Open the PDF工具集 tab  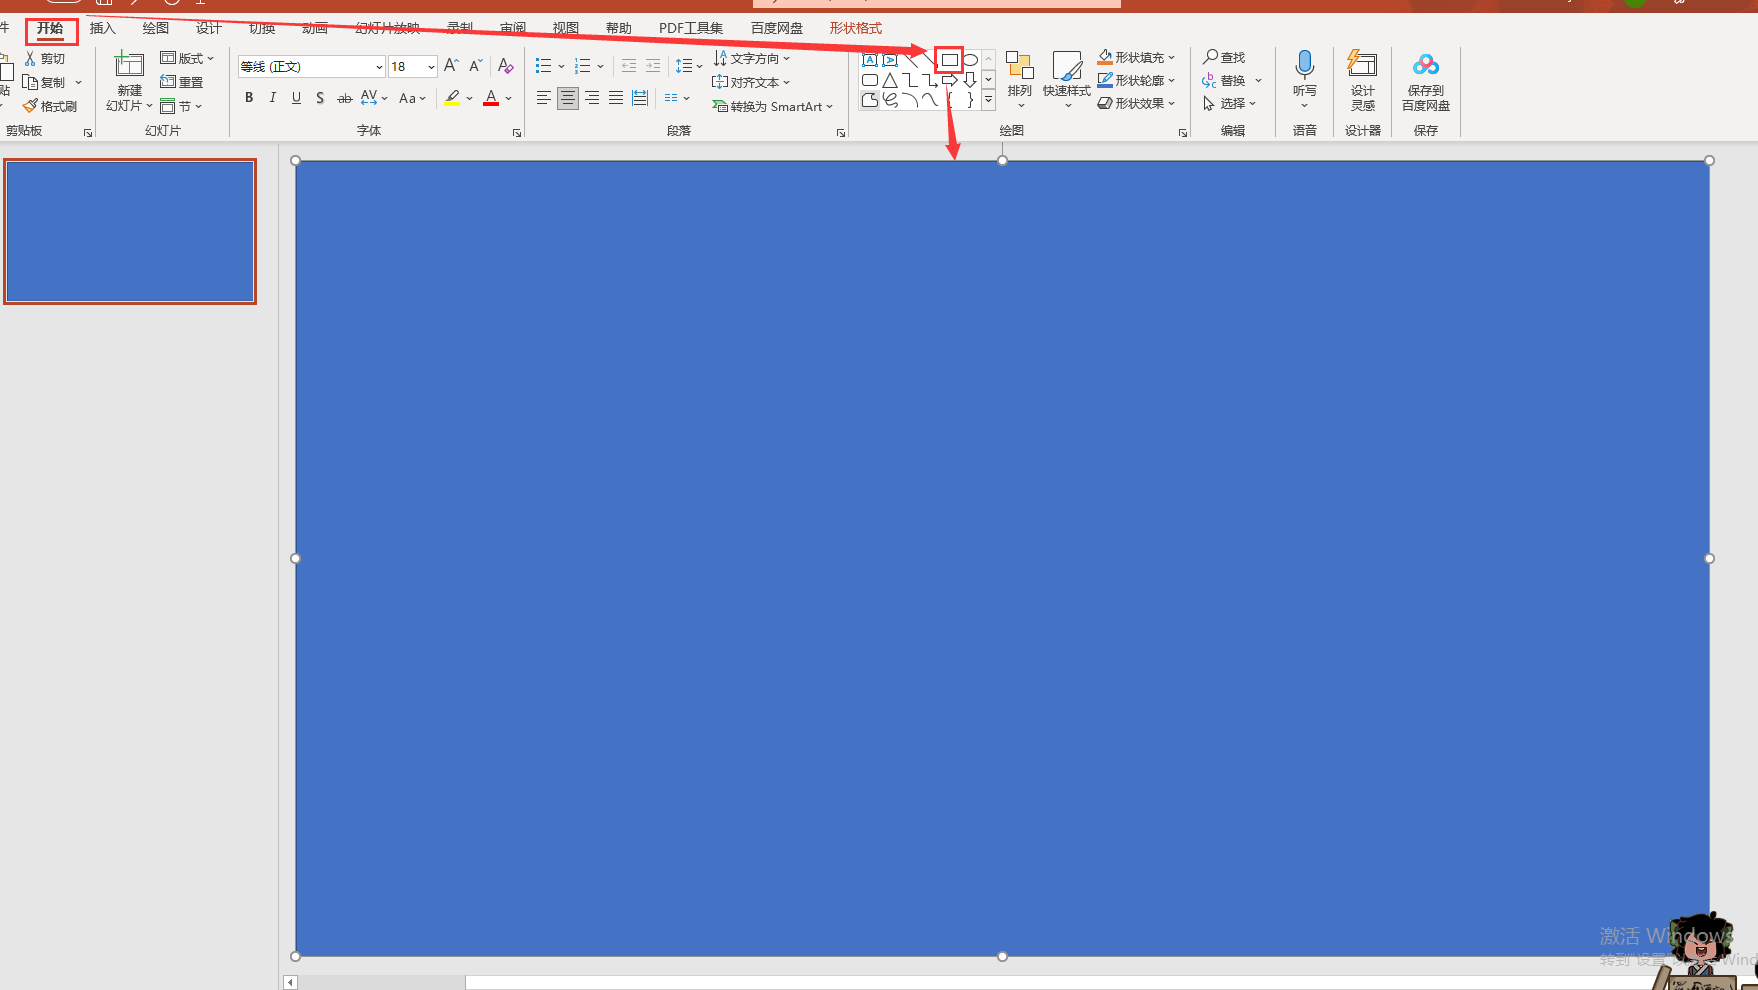pyautogui.click(x=691, y=28)
